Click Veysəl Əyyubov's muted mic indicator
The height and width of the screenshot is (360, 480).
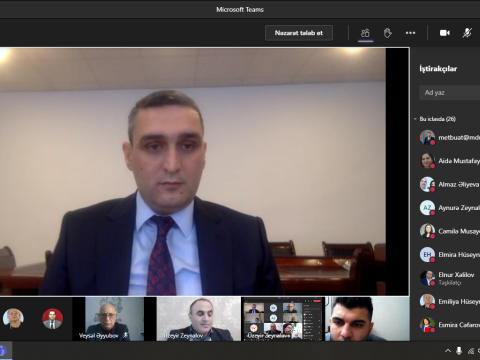coord(126,335)
